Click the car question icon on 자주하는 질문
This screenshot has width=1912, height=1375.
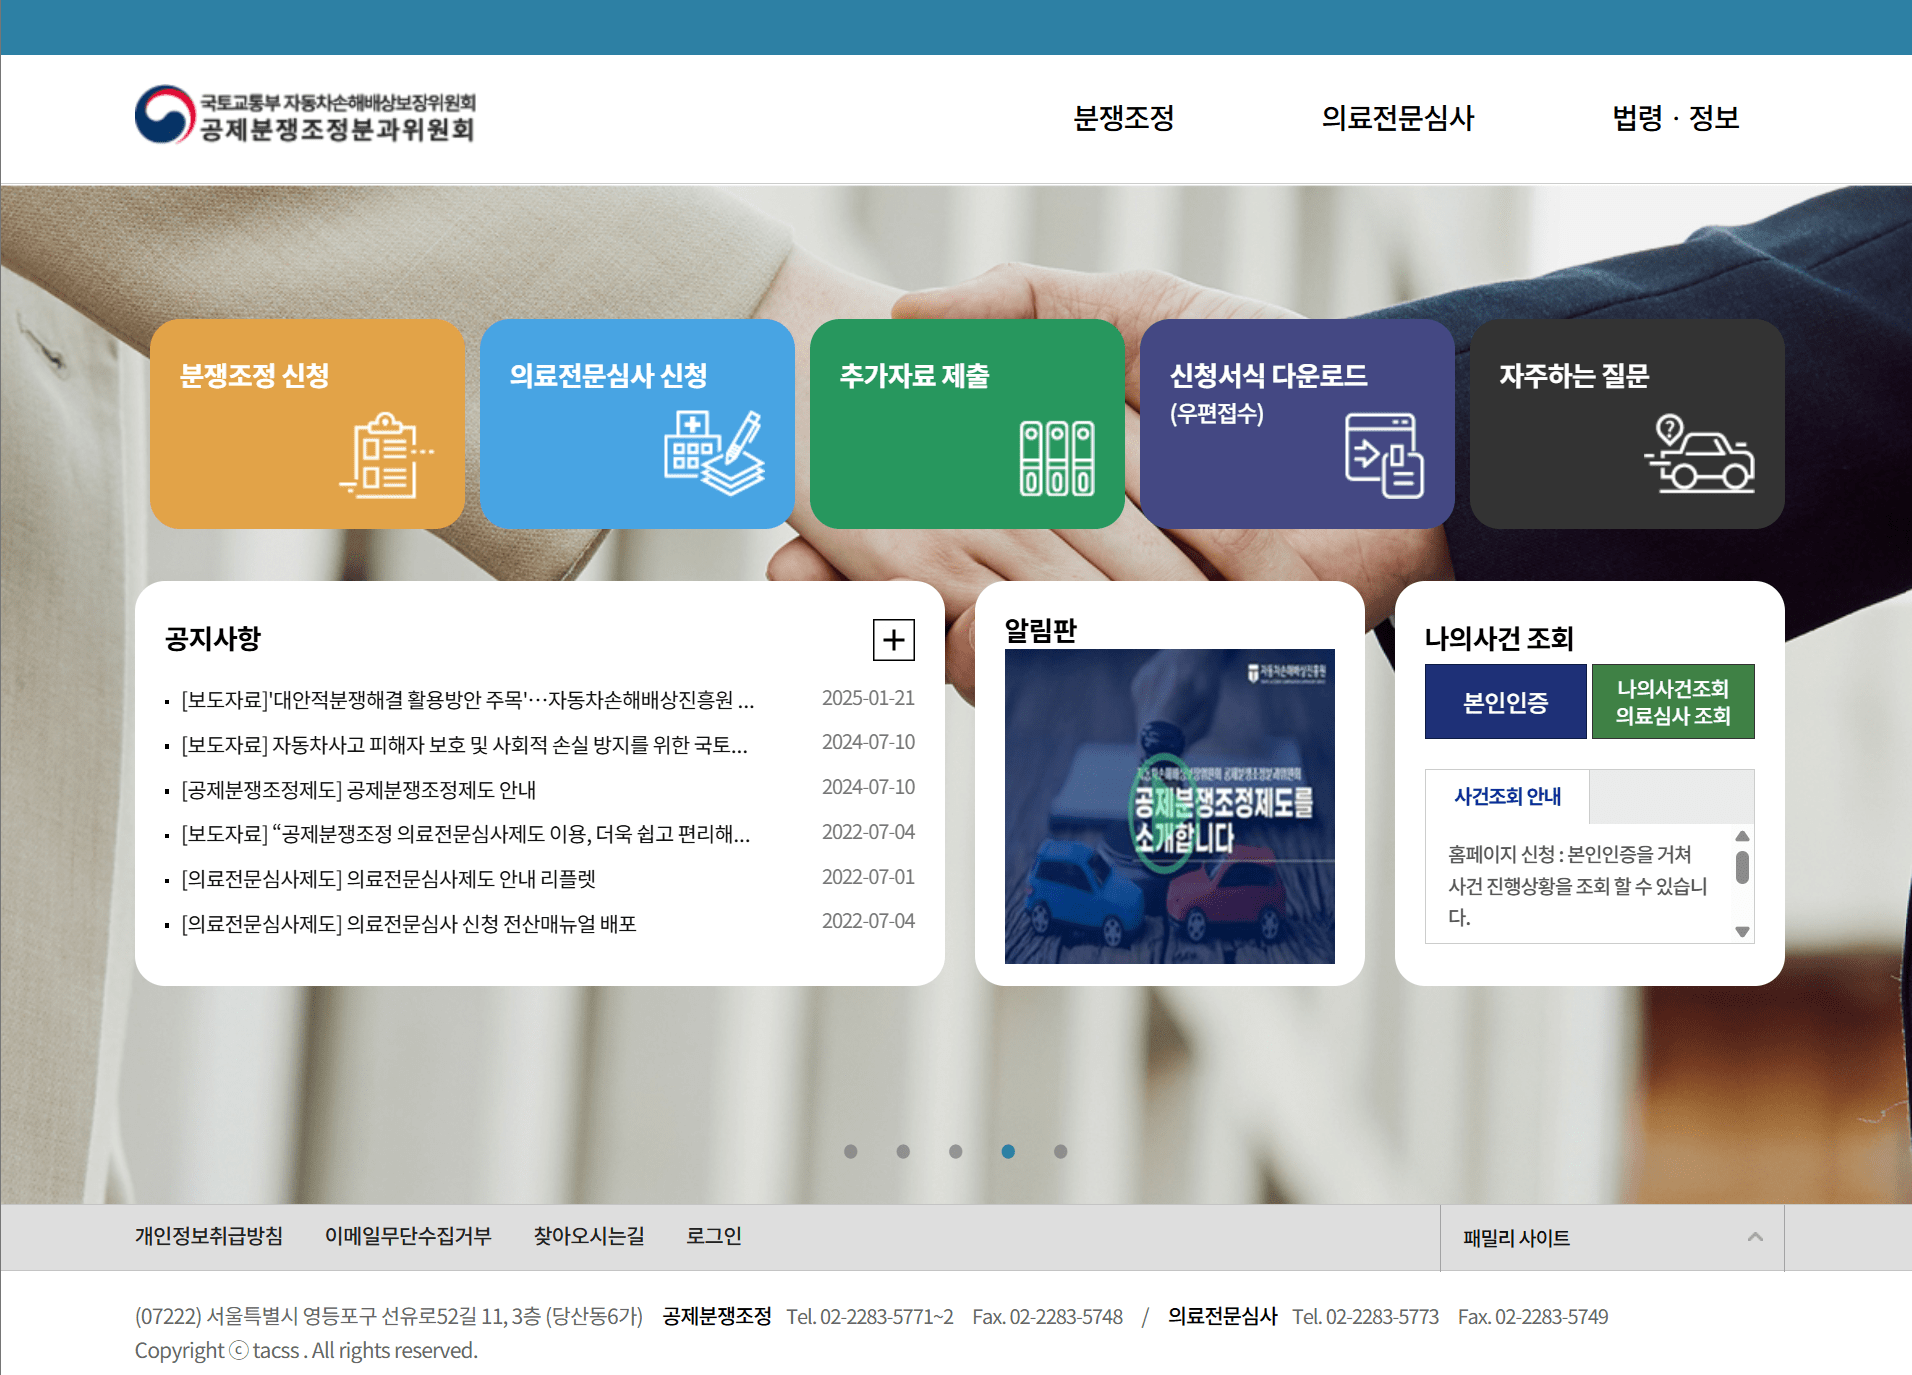tap(1699, 453)
